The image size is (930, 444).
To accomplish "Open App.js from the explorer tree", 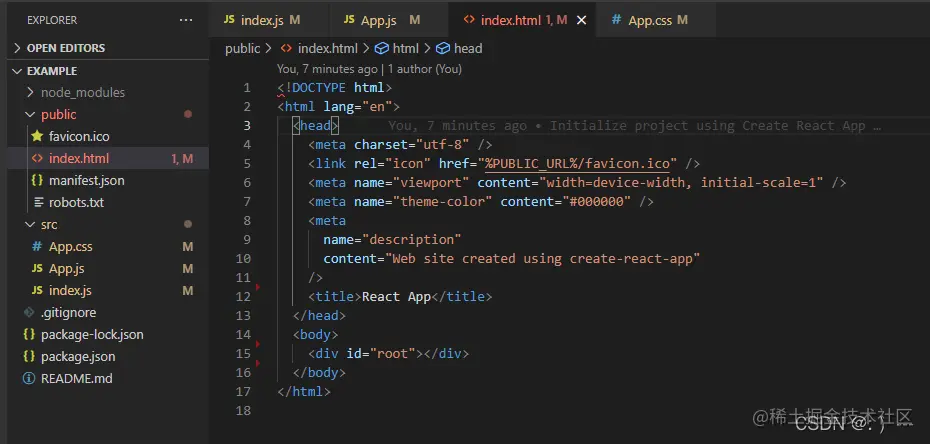I will (66, 269).
